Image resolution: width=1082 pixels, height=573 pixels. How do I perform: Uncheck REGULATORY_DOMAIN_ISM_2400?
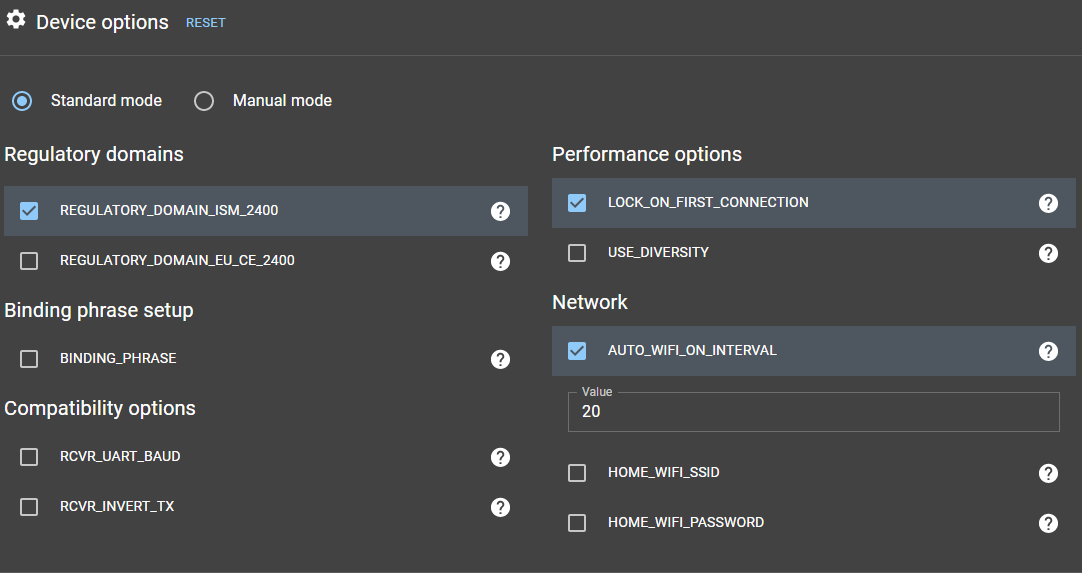point(29,211)
